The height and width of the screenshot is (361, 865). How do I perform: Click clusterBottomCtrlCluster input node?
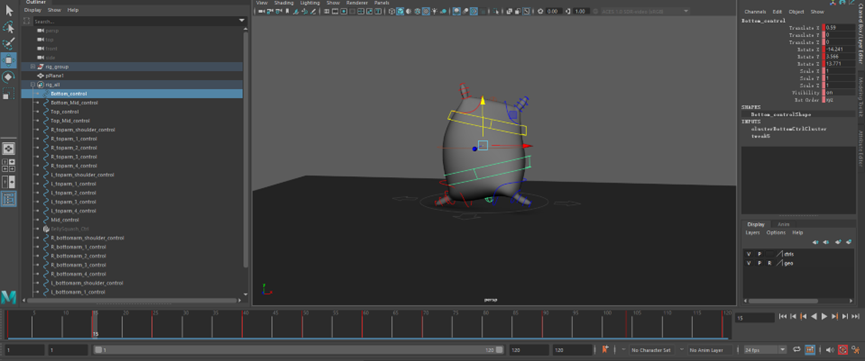tap(788, 129)
